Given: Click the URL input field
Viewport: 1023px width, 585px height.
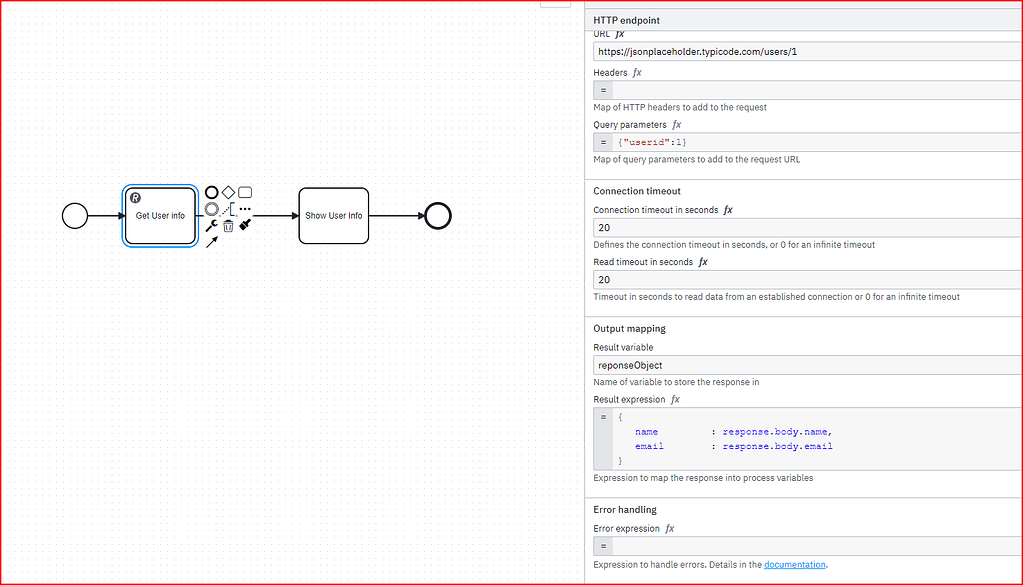Looking at the screenshot, I should 808,52.
